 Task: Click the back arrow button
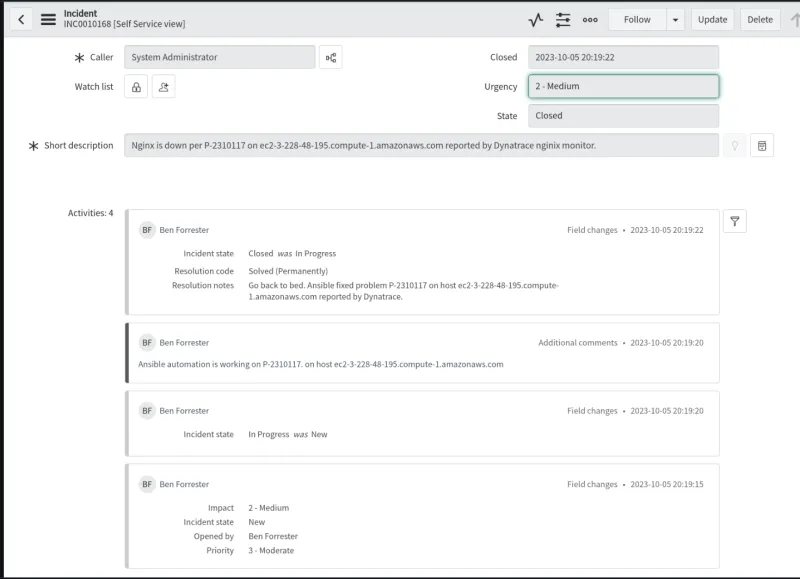pyautogui.click(x=21, y=19)
